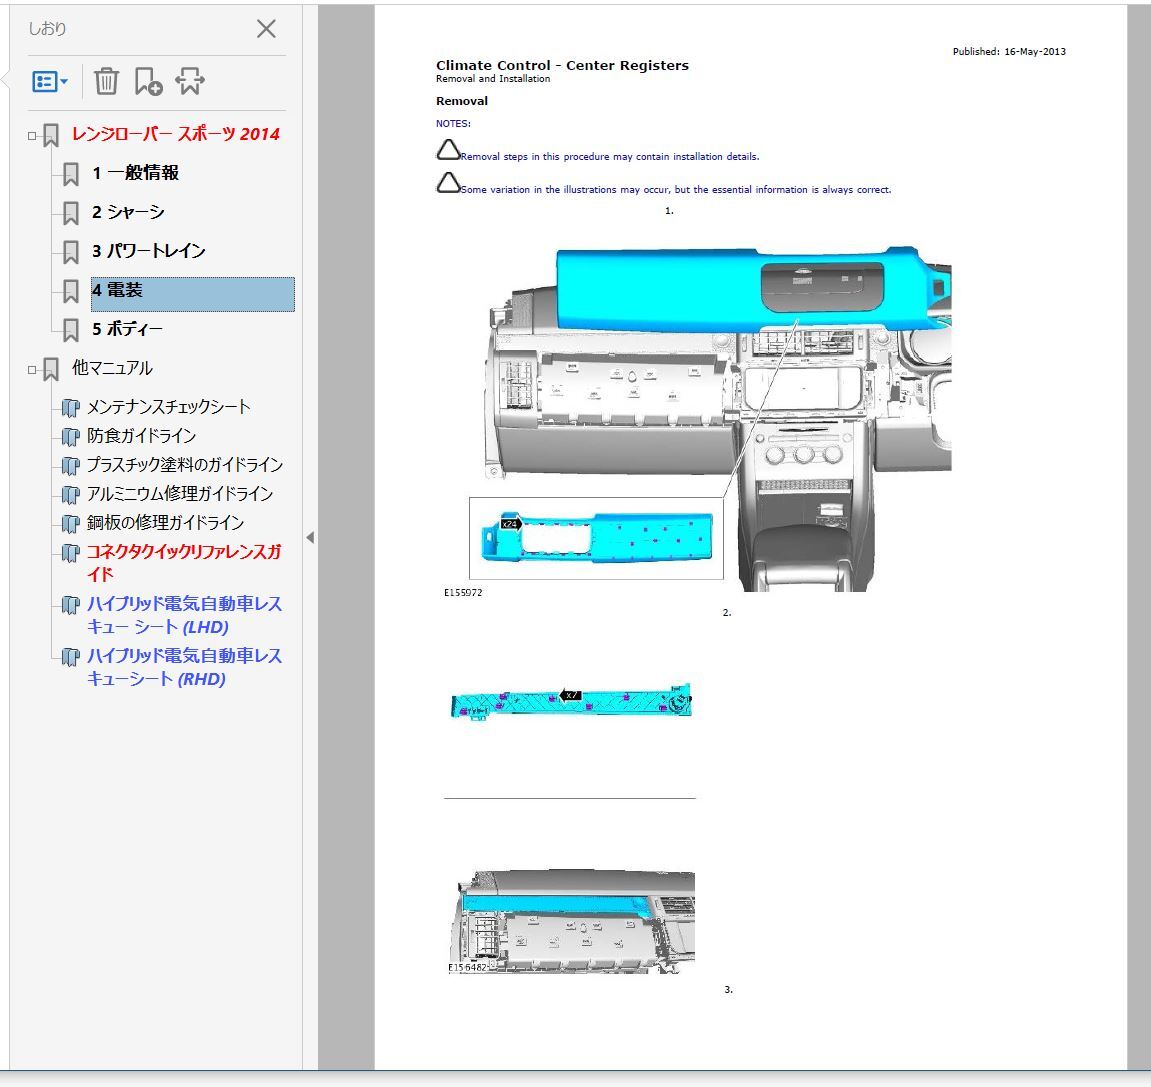Open メンテナンスチェックシート bookmark
The width and height of the screenshot is (1151, 1087).
coord(169,407)
